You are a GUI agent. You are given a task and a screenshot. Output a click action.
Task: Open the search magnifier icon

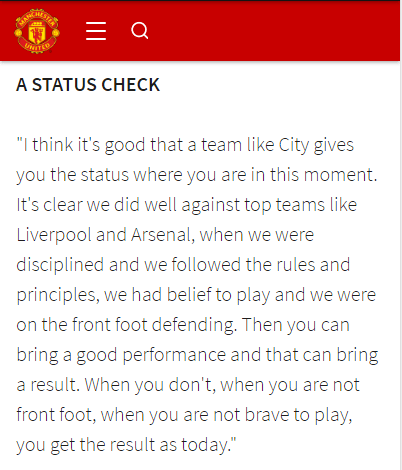[x=140, y=31]
